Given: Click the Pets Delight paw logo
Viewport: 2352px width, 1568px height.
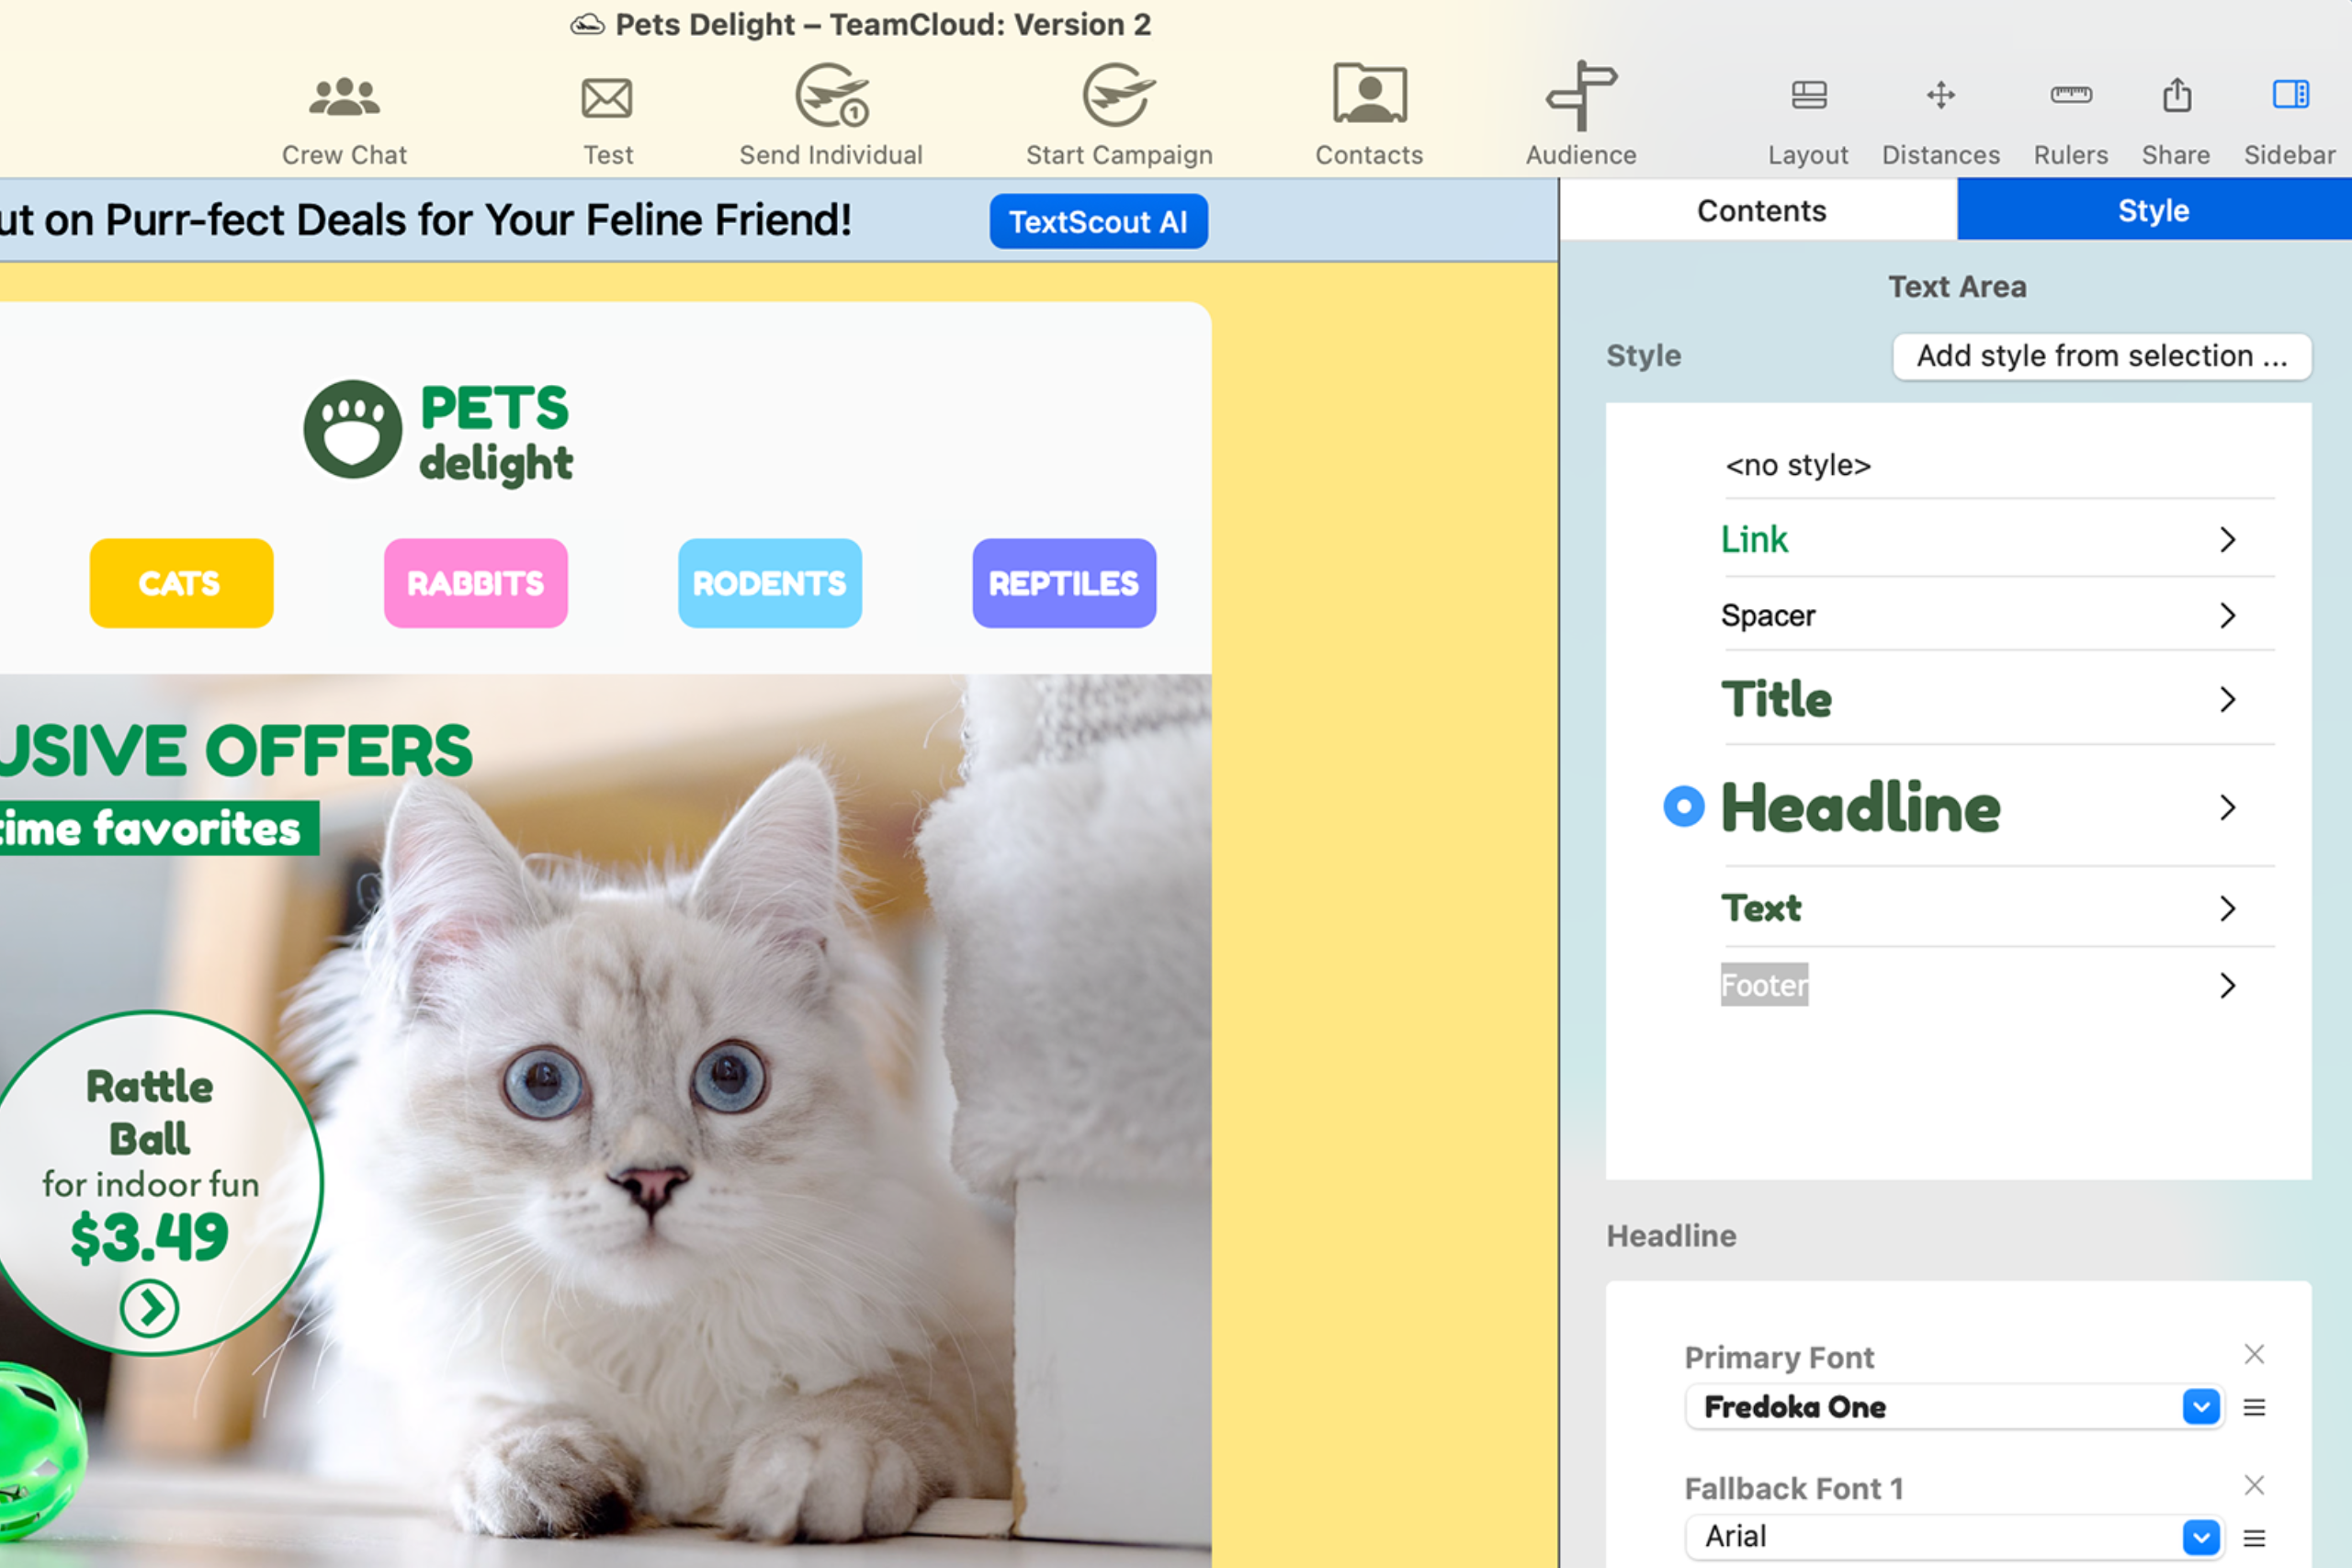Looking at the screenshot, I should [353, 429].
